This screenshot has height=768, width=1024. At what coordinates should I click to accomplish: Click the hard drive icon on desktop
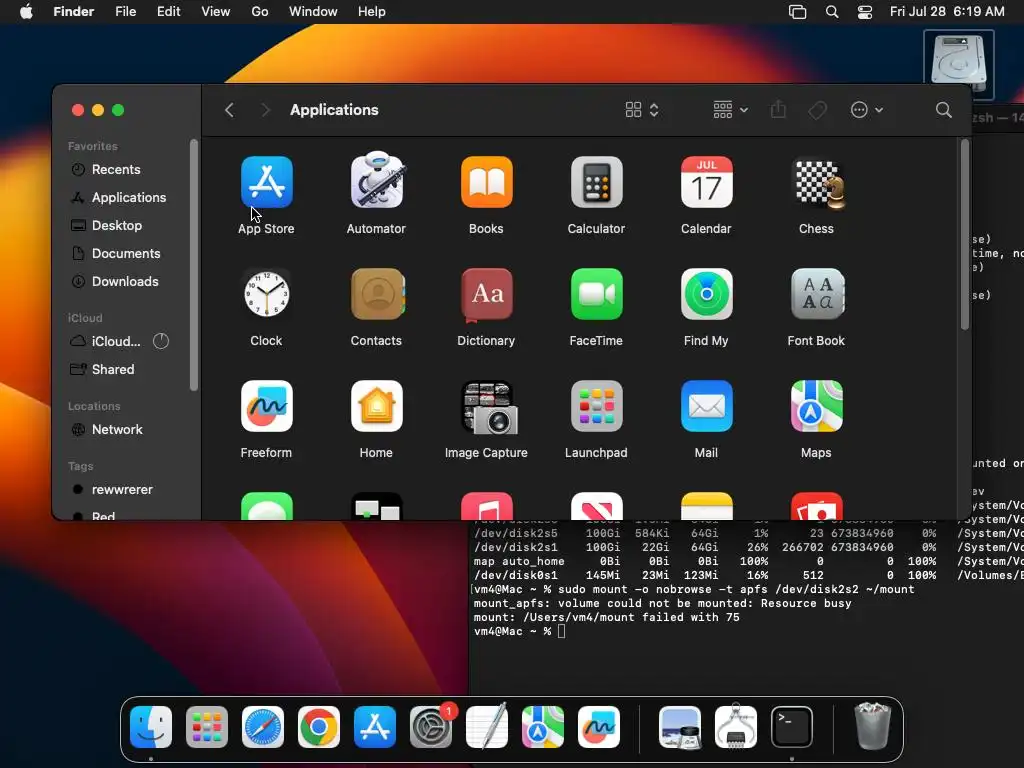(959, 64)
